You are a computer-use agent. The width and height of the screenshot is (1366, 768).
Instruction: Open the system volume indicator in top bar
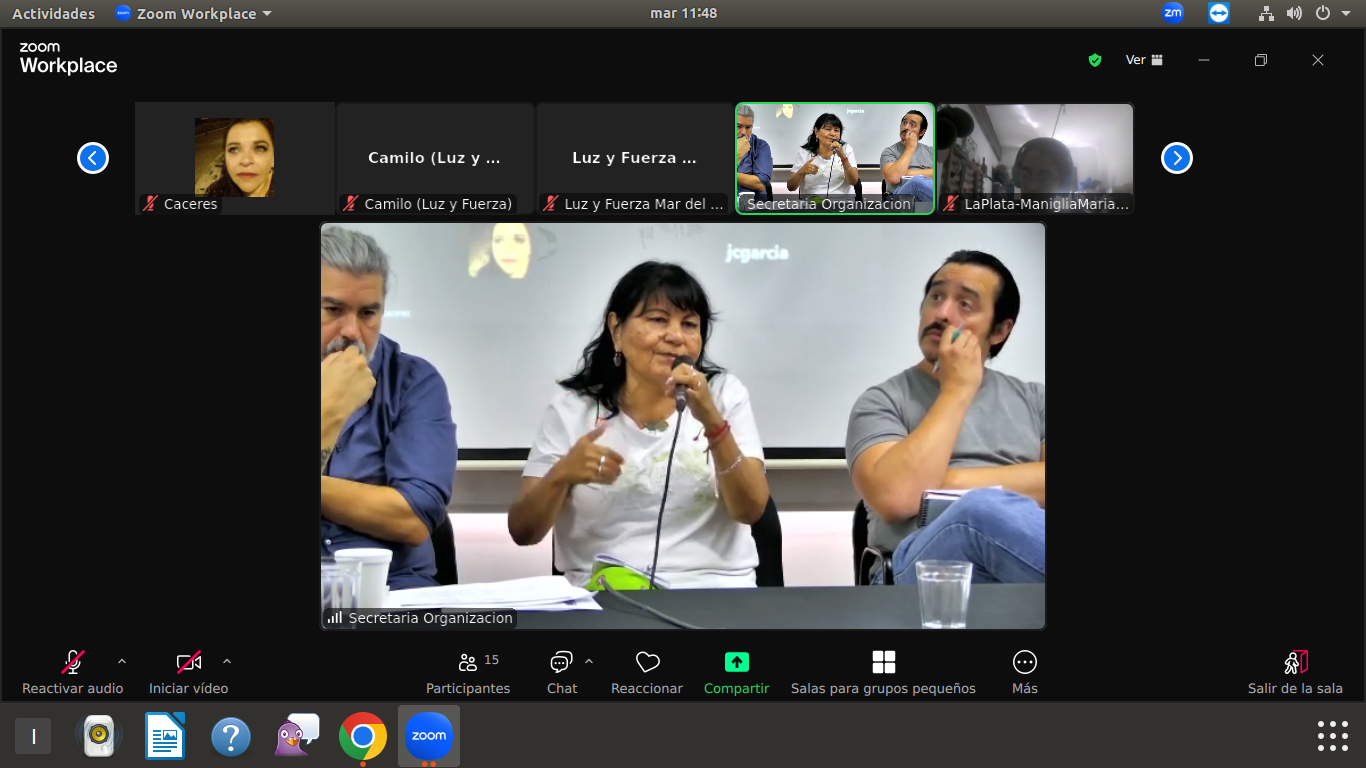(x=1294, y=14)
